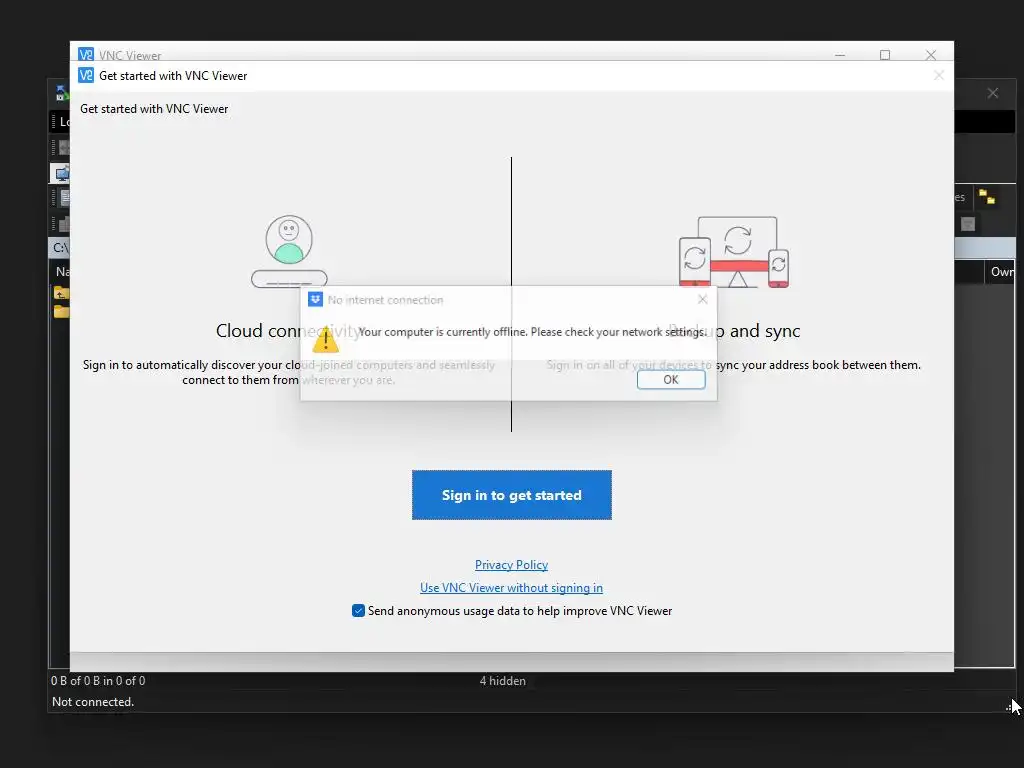Open the parent directory folder in background window

coord(61,293)
